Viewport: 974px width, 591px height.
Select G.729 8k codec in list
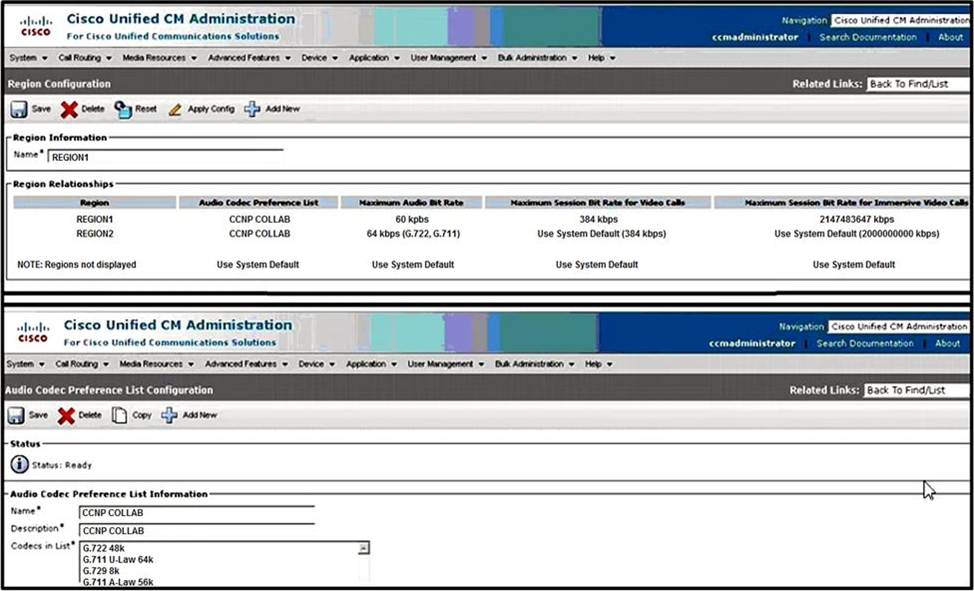coord(101,571)
